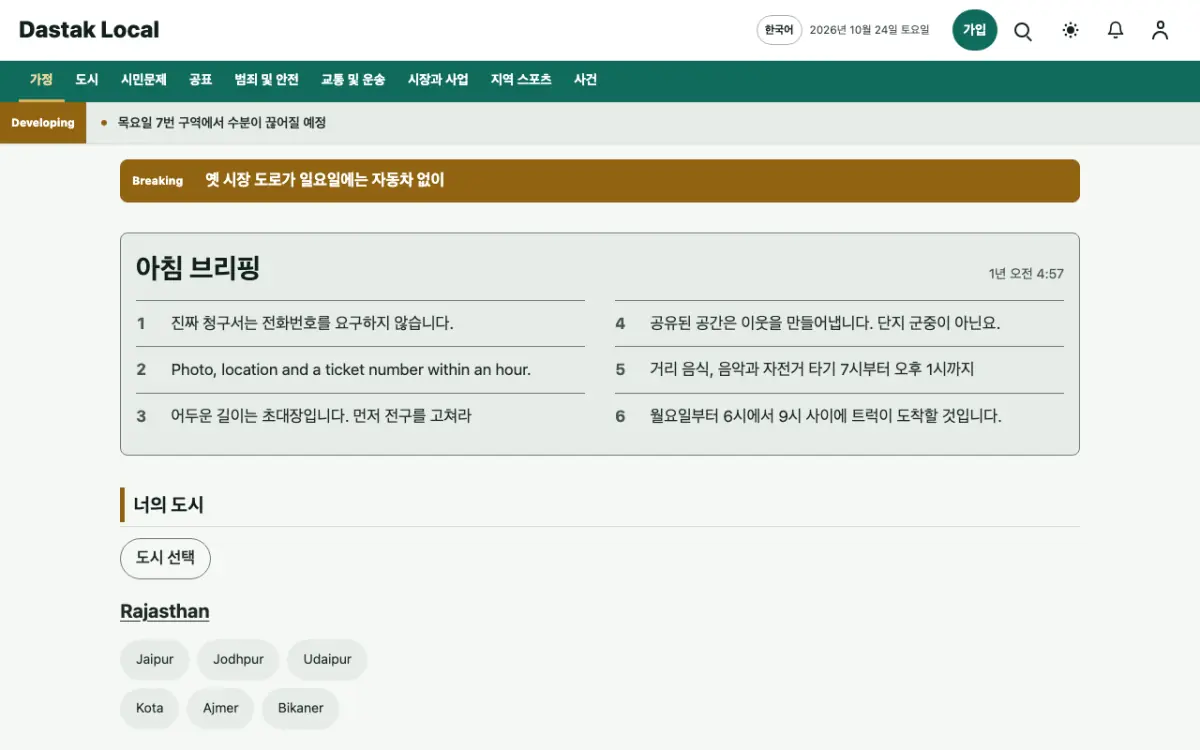This screenshot has height=750, width=1200.
Task: Open the 한국어 language selector
Action: (779, 30)
